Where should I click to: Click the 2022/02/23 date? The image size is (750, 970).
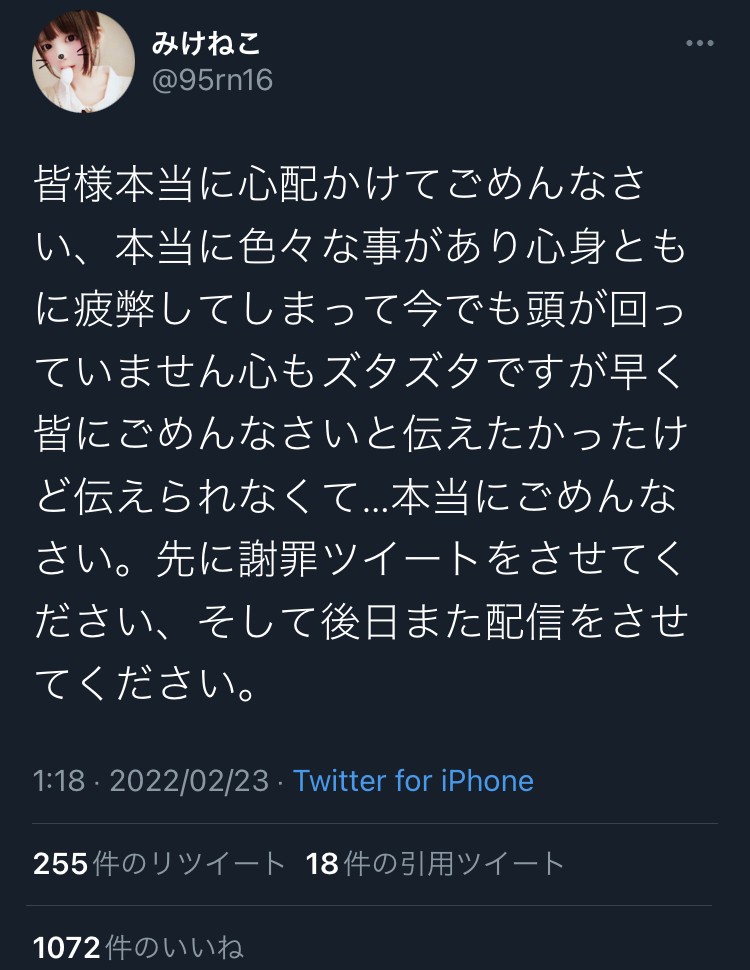189,781
